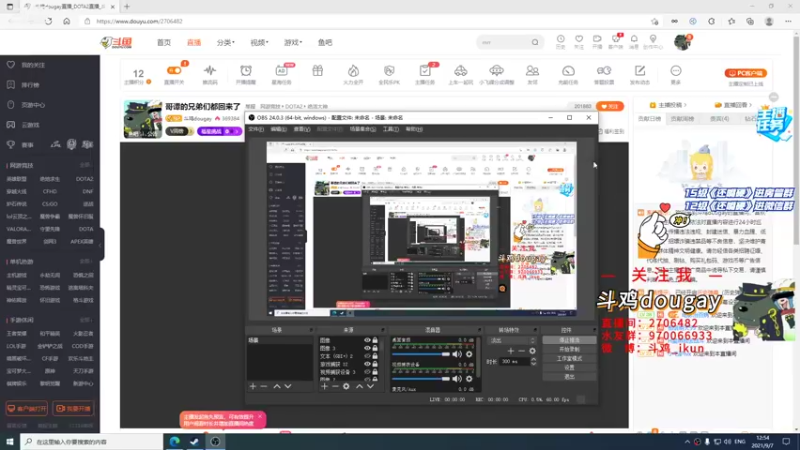The image size is (800, 450).
Task: Open Windows Start menu
Action: [x=10, y=441]
